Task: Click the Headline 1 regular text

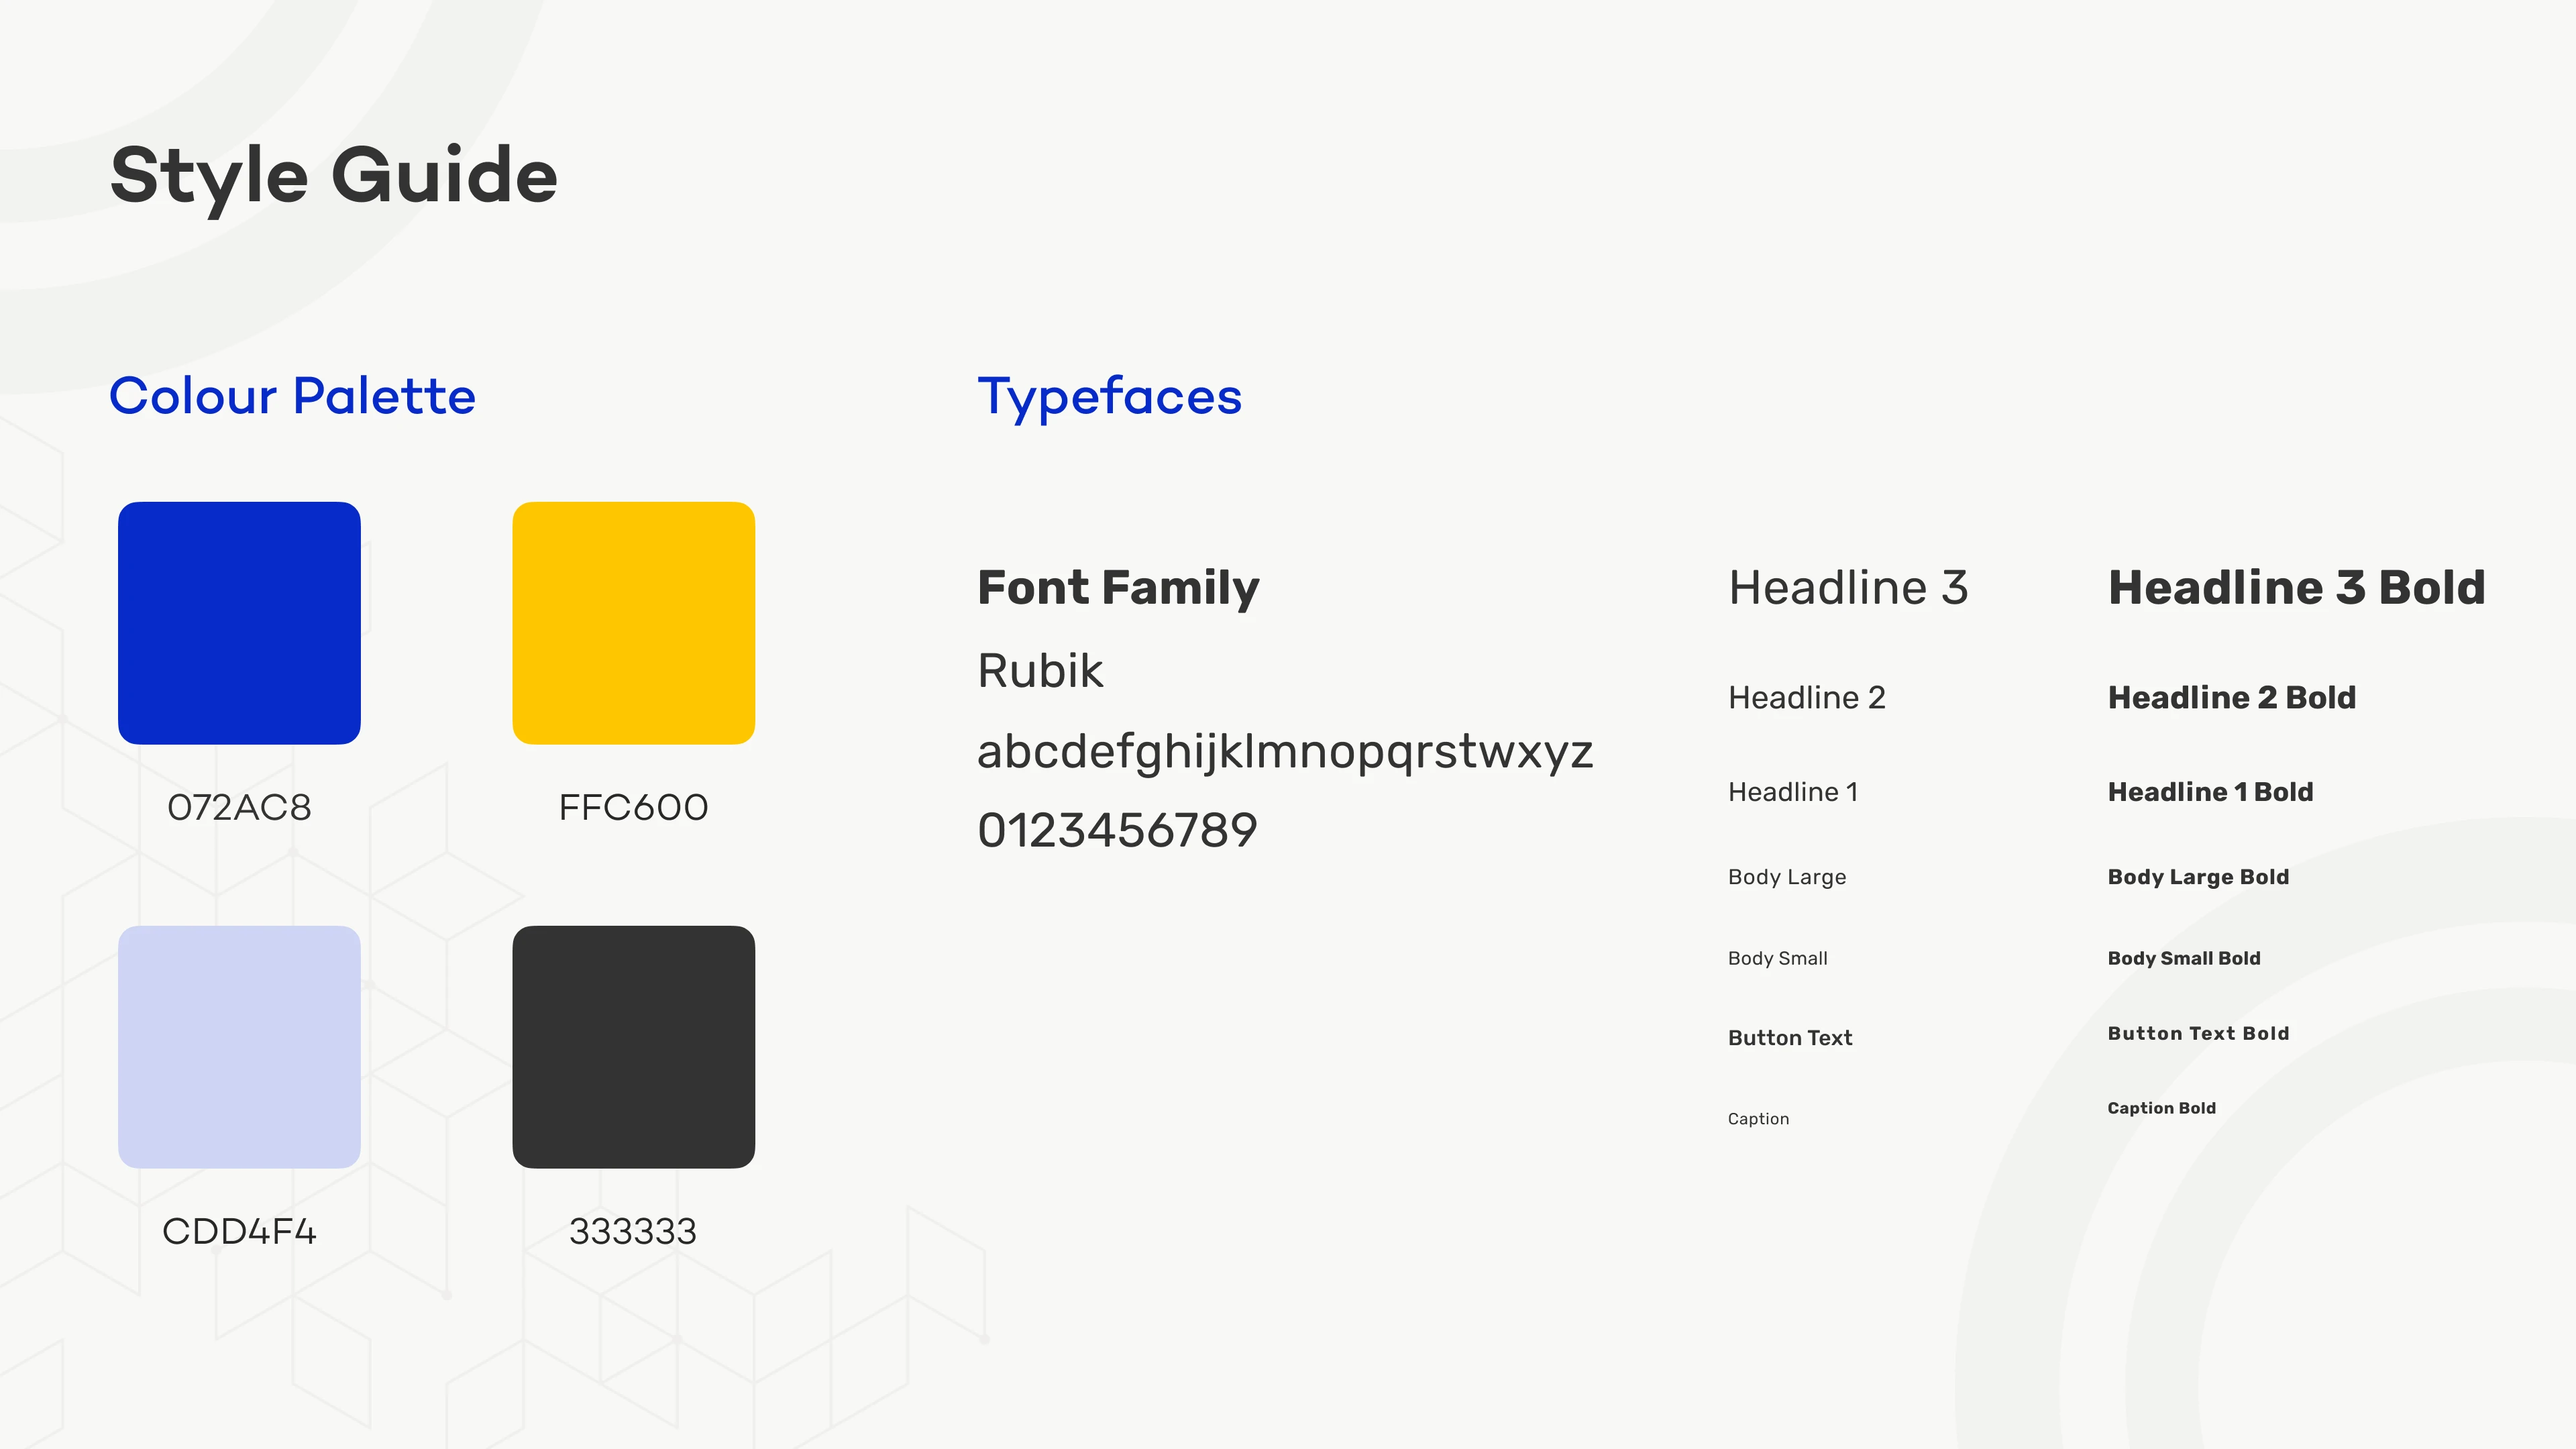Action: (1792, 792)
